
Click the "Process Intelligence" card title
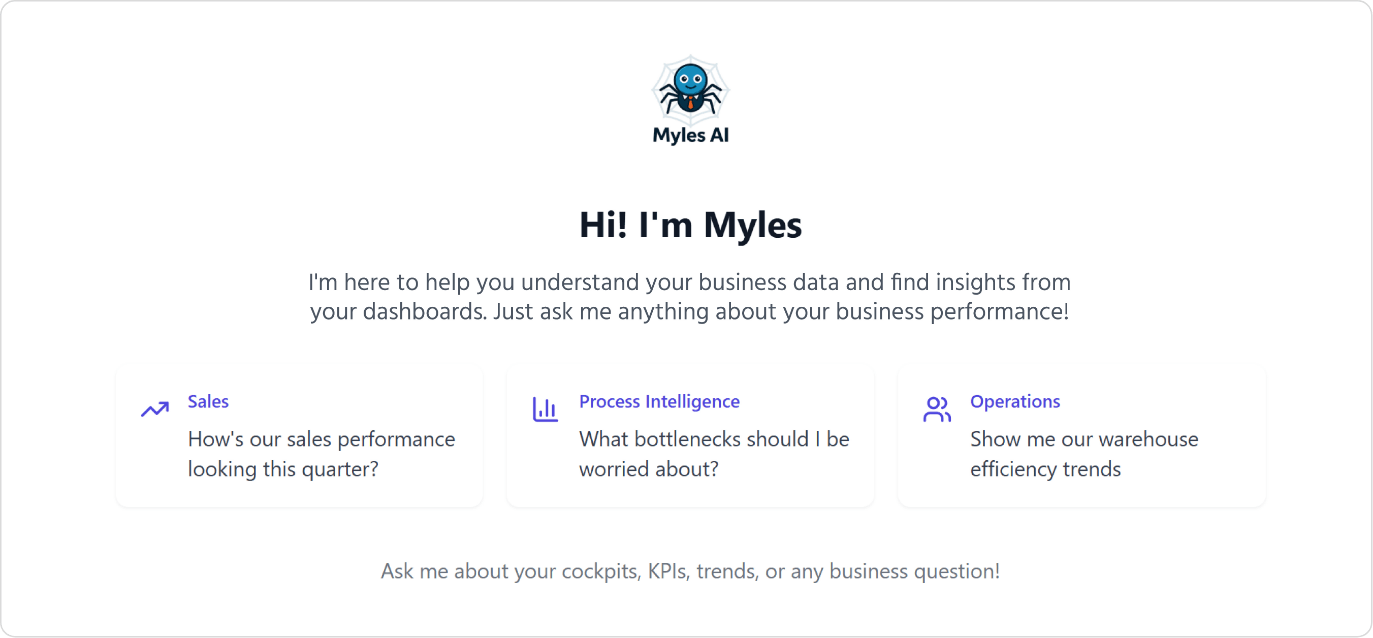(x=659, y=402)
